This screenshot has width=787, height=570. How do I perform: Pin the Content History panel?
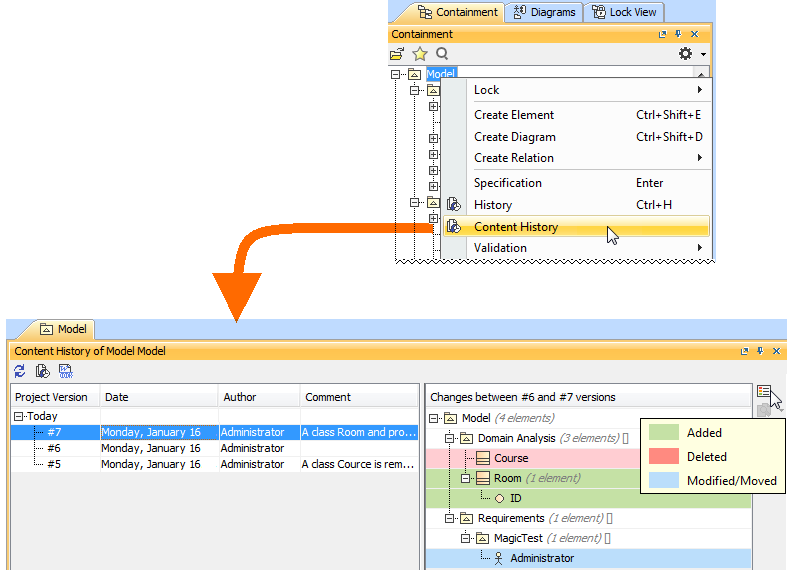pyautogui.click(x=760, y=352)
